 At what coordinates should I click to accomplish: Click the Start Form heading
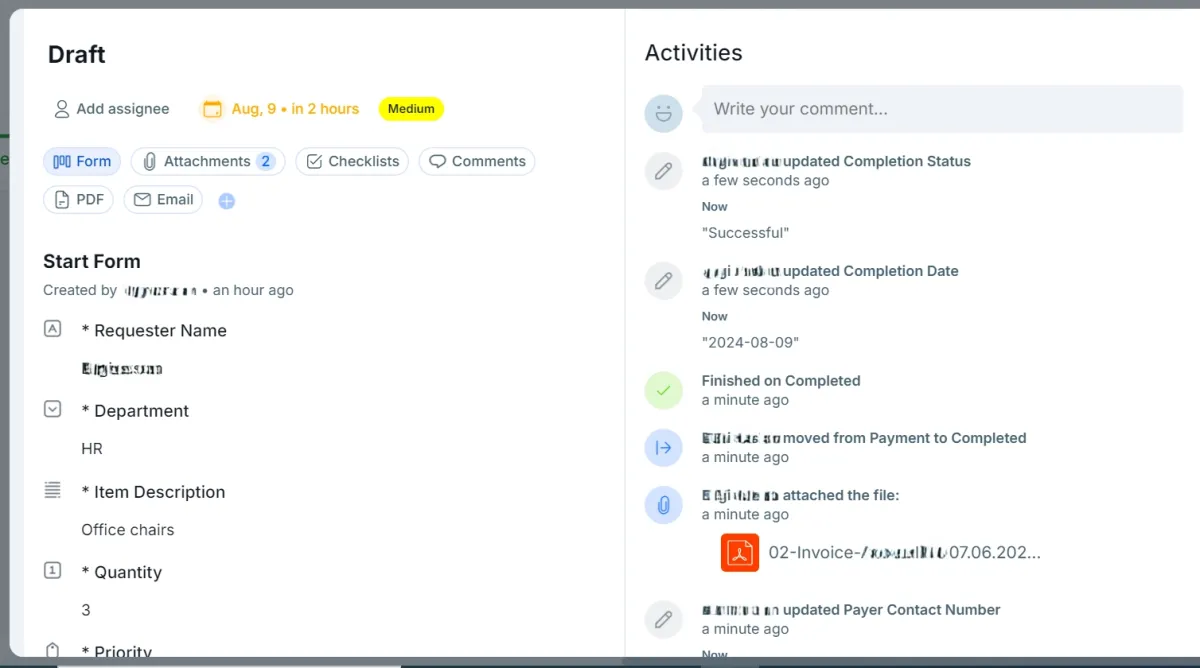[92, 261]
